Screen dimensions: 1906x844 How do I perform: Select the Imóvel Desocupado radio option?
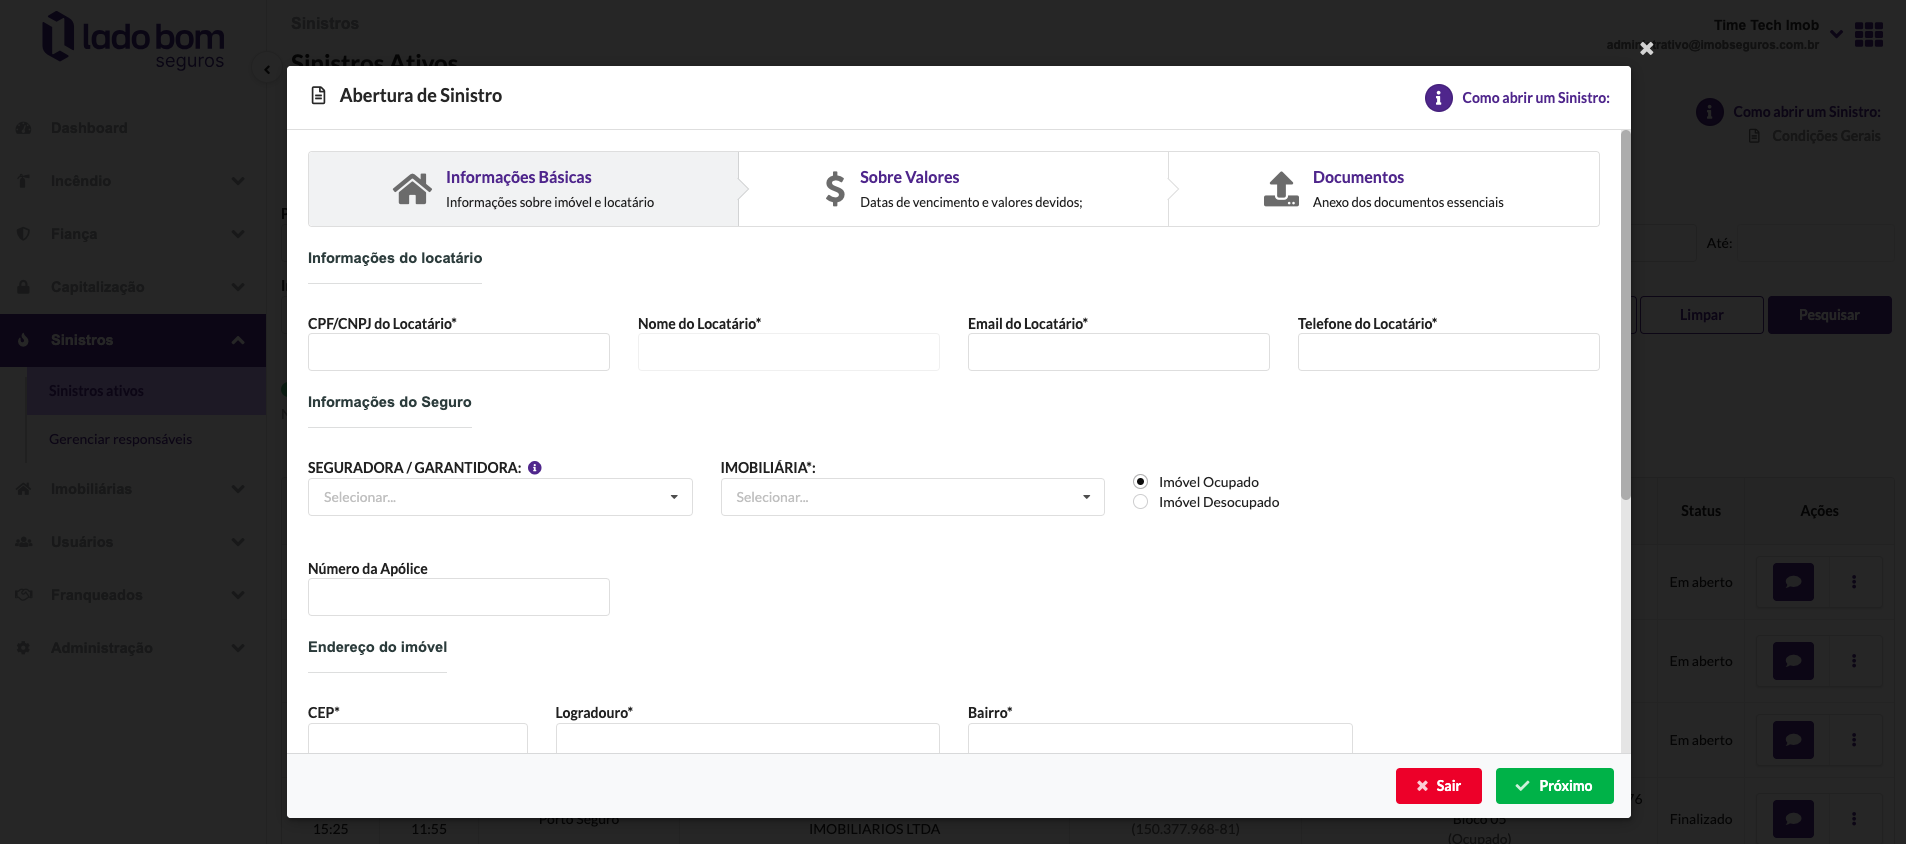(x=1140, y=502)
